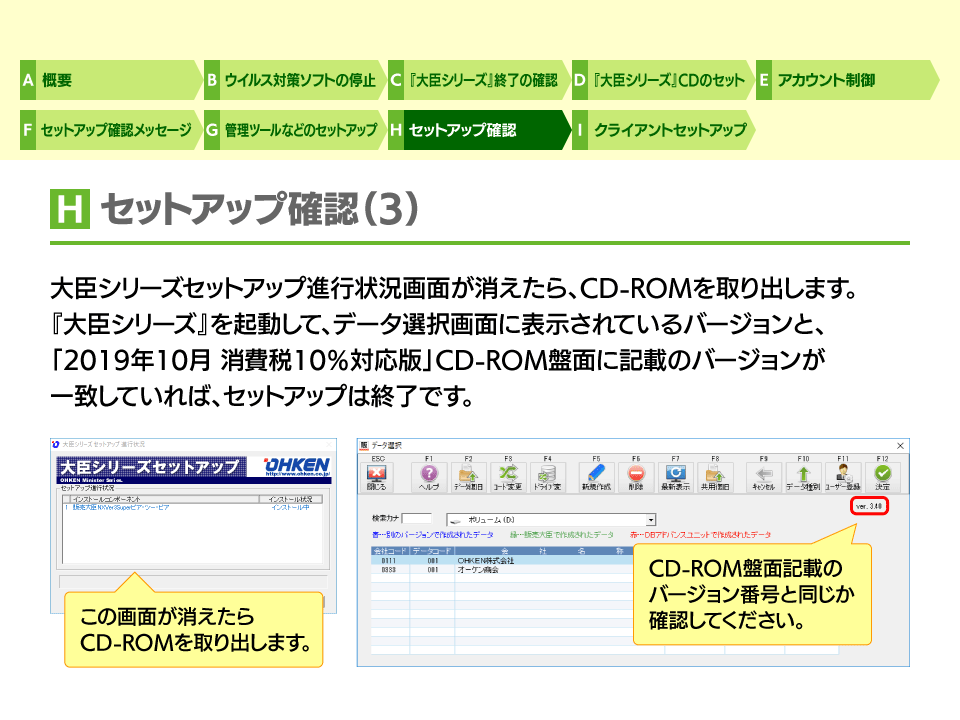Click the 会社コード column header
The width and height of the screenshot is (960, 720).
(x=390, y=551)
